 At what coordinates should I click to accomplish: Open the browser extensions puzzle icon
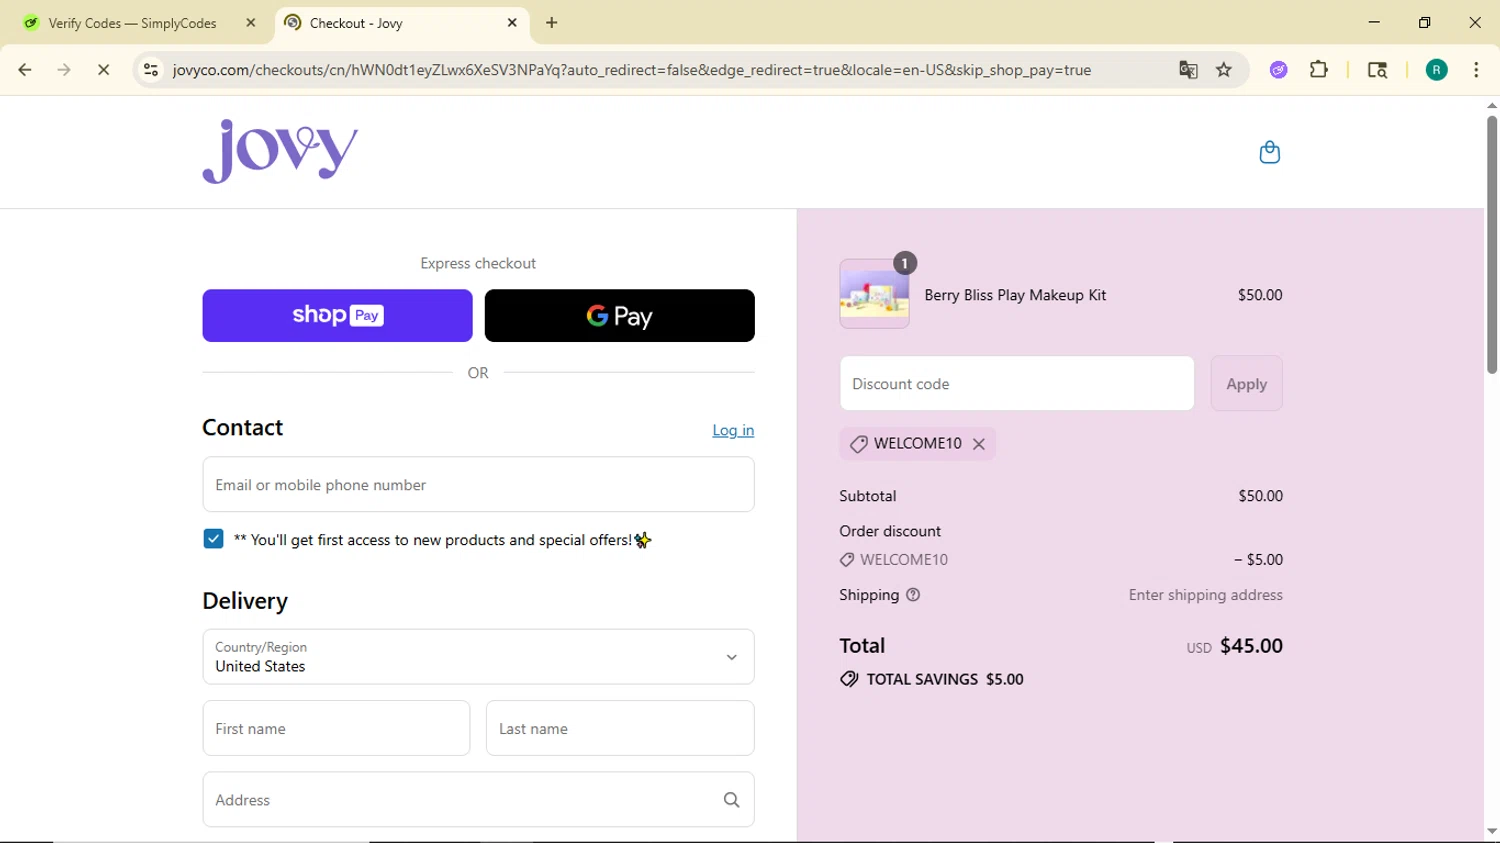pyautogui.click(x=1319, y=70)
